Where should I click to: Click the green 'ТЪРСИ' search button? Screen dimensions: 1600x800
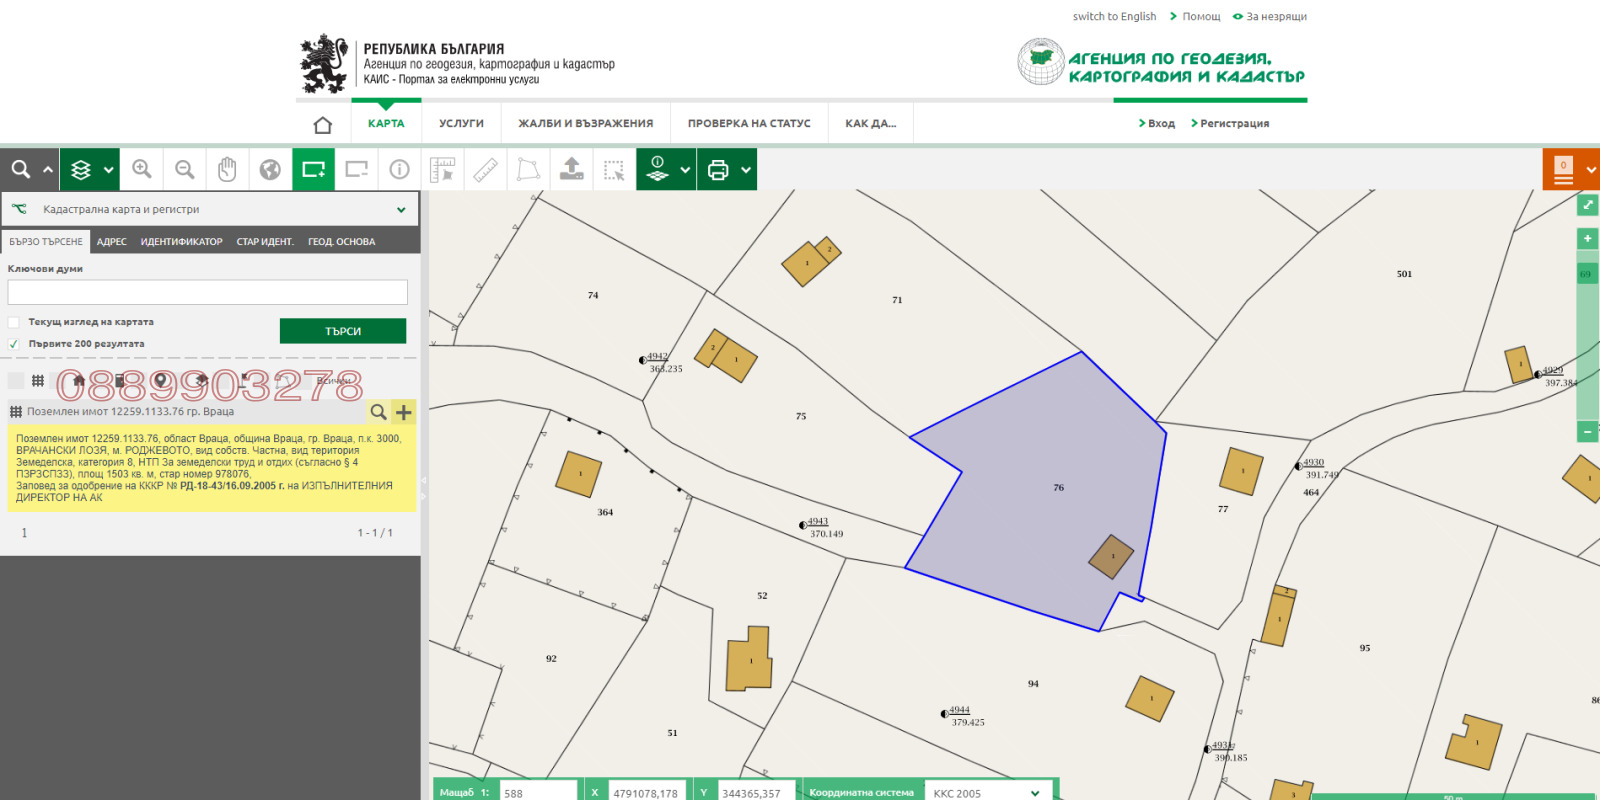click(x=343, y=331)
